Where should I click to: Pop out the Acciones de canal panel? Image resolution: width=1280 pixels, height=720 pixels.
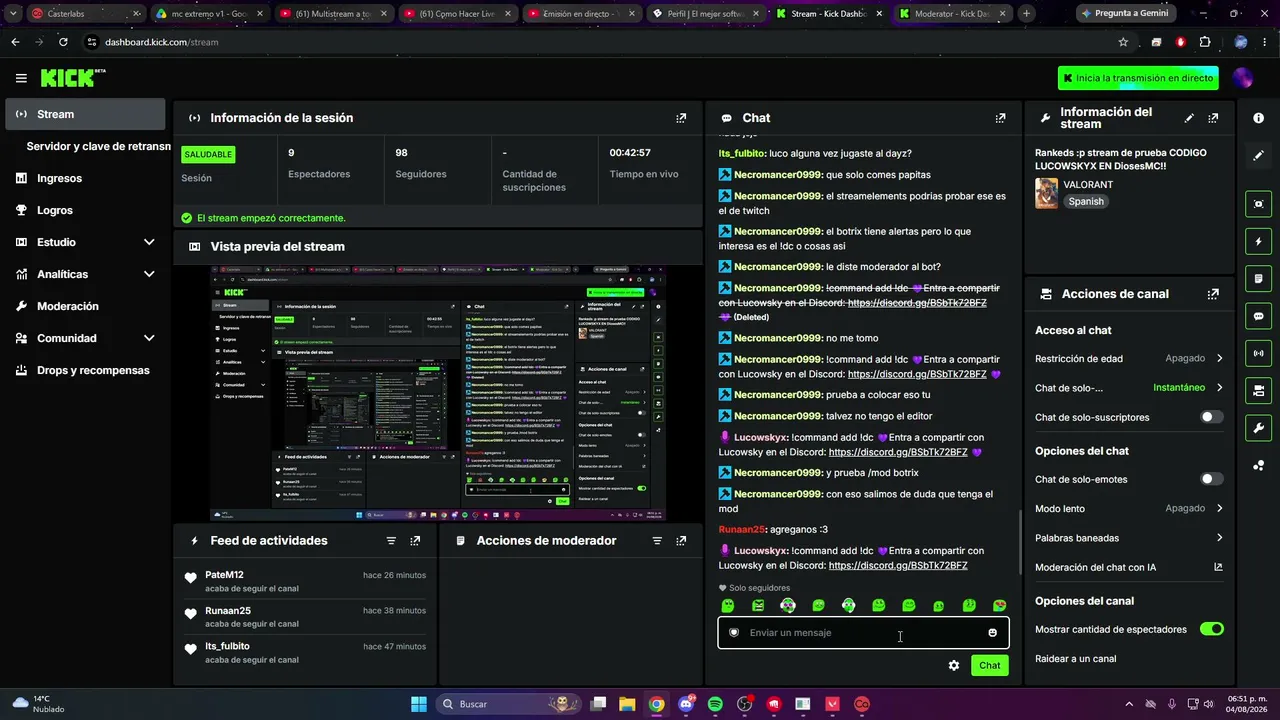(x=1213, y=294)
